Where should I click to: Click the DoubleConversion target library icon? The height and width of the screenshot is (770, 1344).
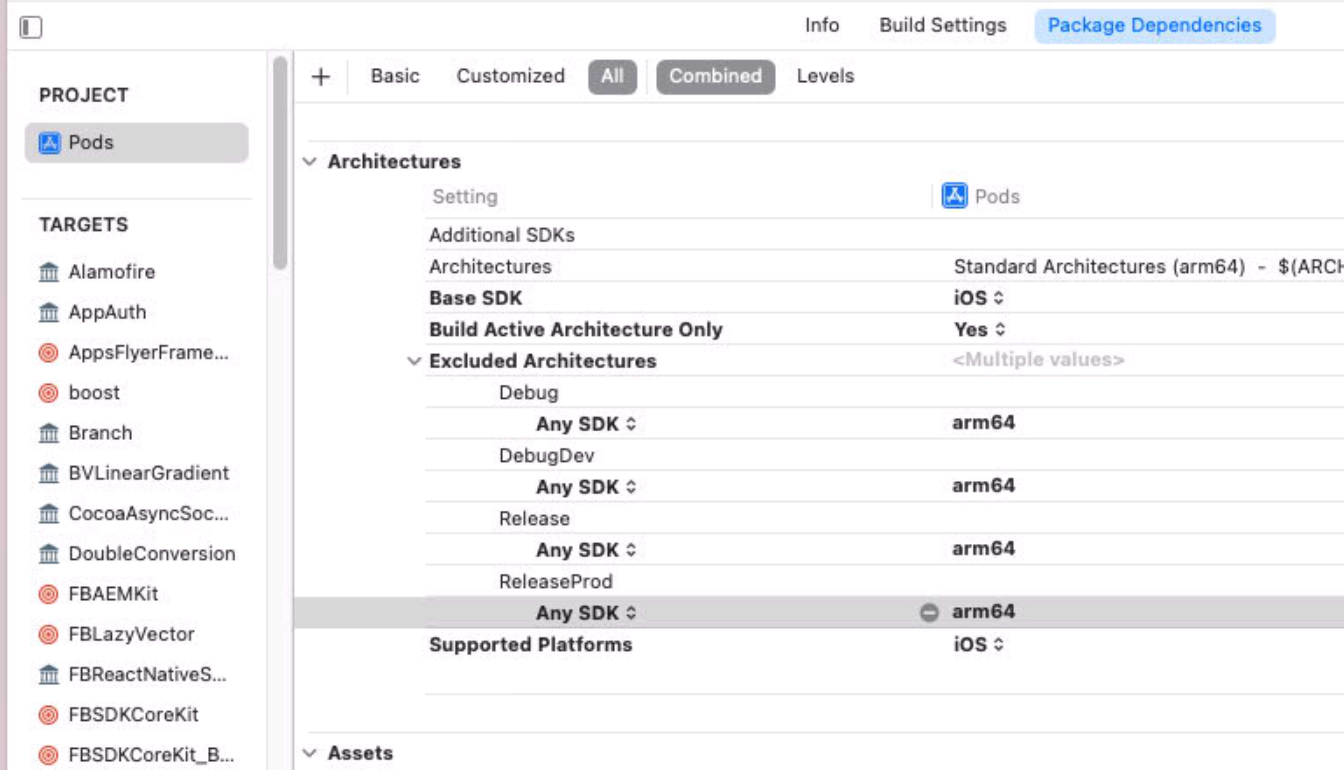coord(49,554)
